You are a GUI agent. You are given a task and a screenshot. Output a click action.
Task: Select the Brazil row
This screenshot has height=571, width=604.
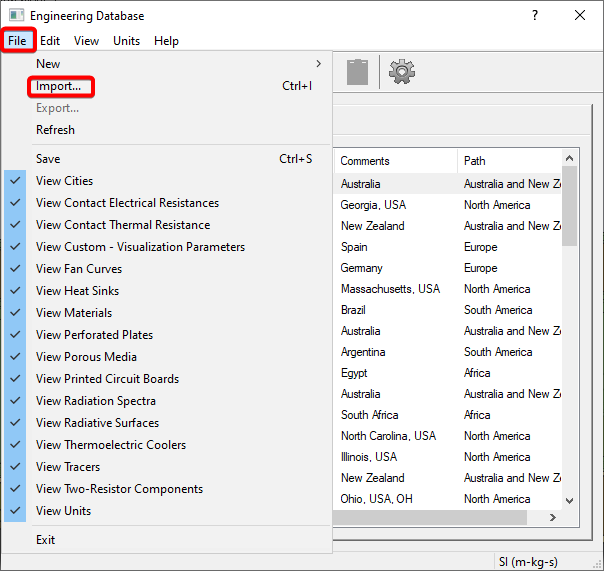coord(448,310)
